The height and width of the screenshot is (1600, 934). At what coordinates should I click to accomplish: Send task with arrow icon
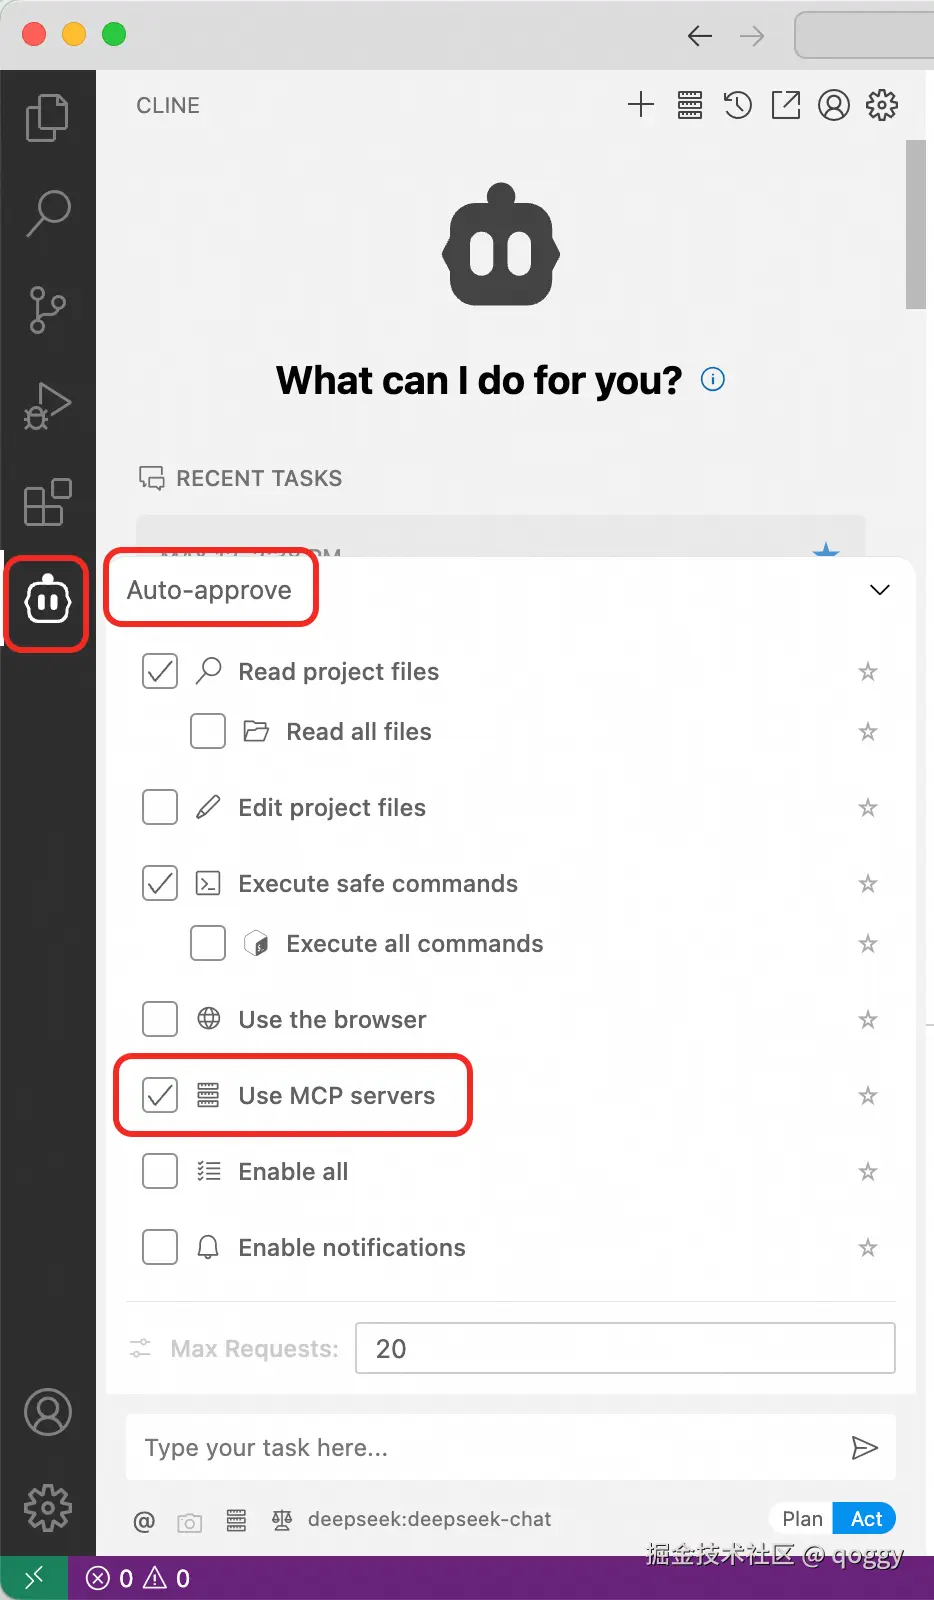[864, 1447]
